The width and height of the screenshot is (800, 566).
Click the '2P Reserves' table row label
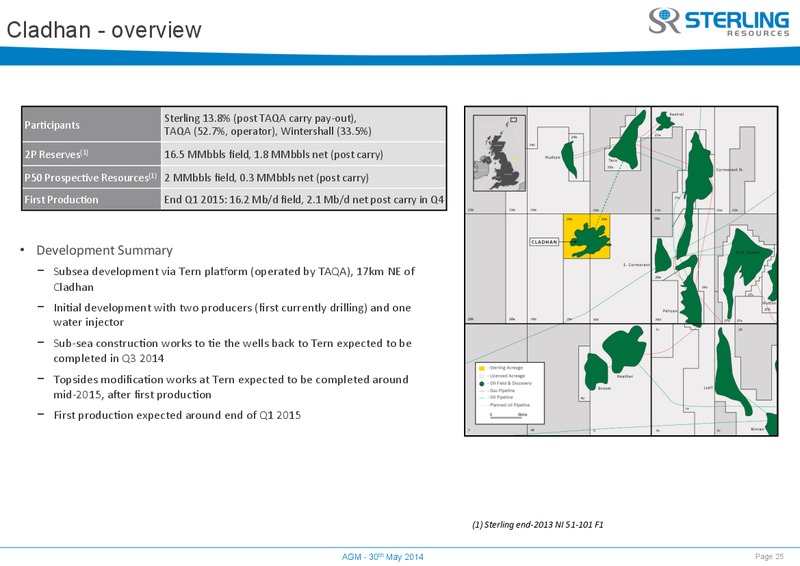click(x=91, y=154)
